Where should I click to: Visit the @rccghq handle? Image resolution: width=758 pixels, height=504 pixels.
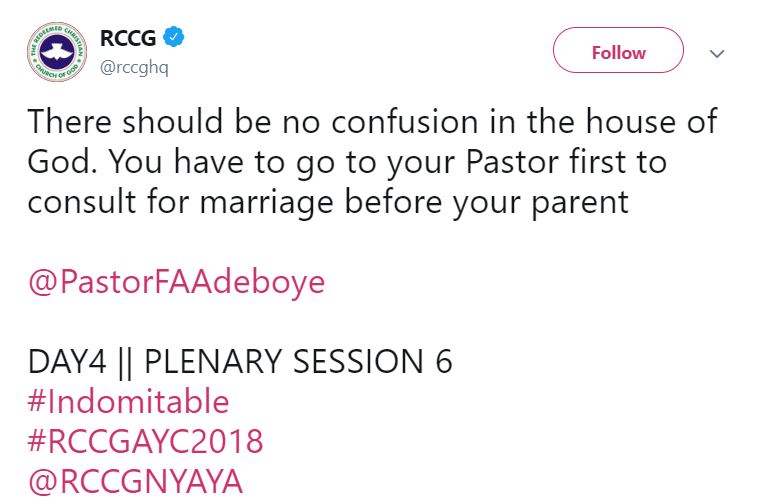tap(132, 65)
